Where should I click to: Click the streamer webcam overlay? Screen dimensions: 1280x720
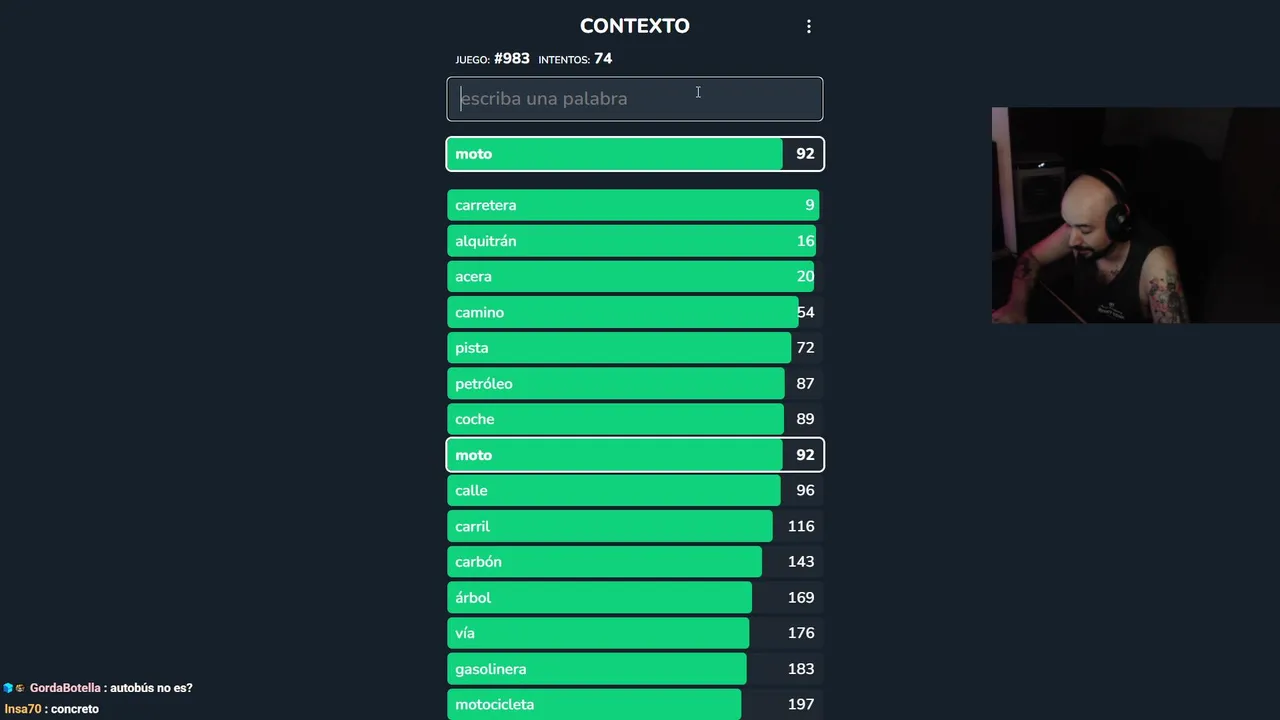1135,215
